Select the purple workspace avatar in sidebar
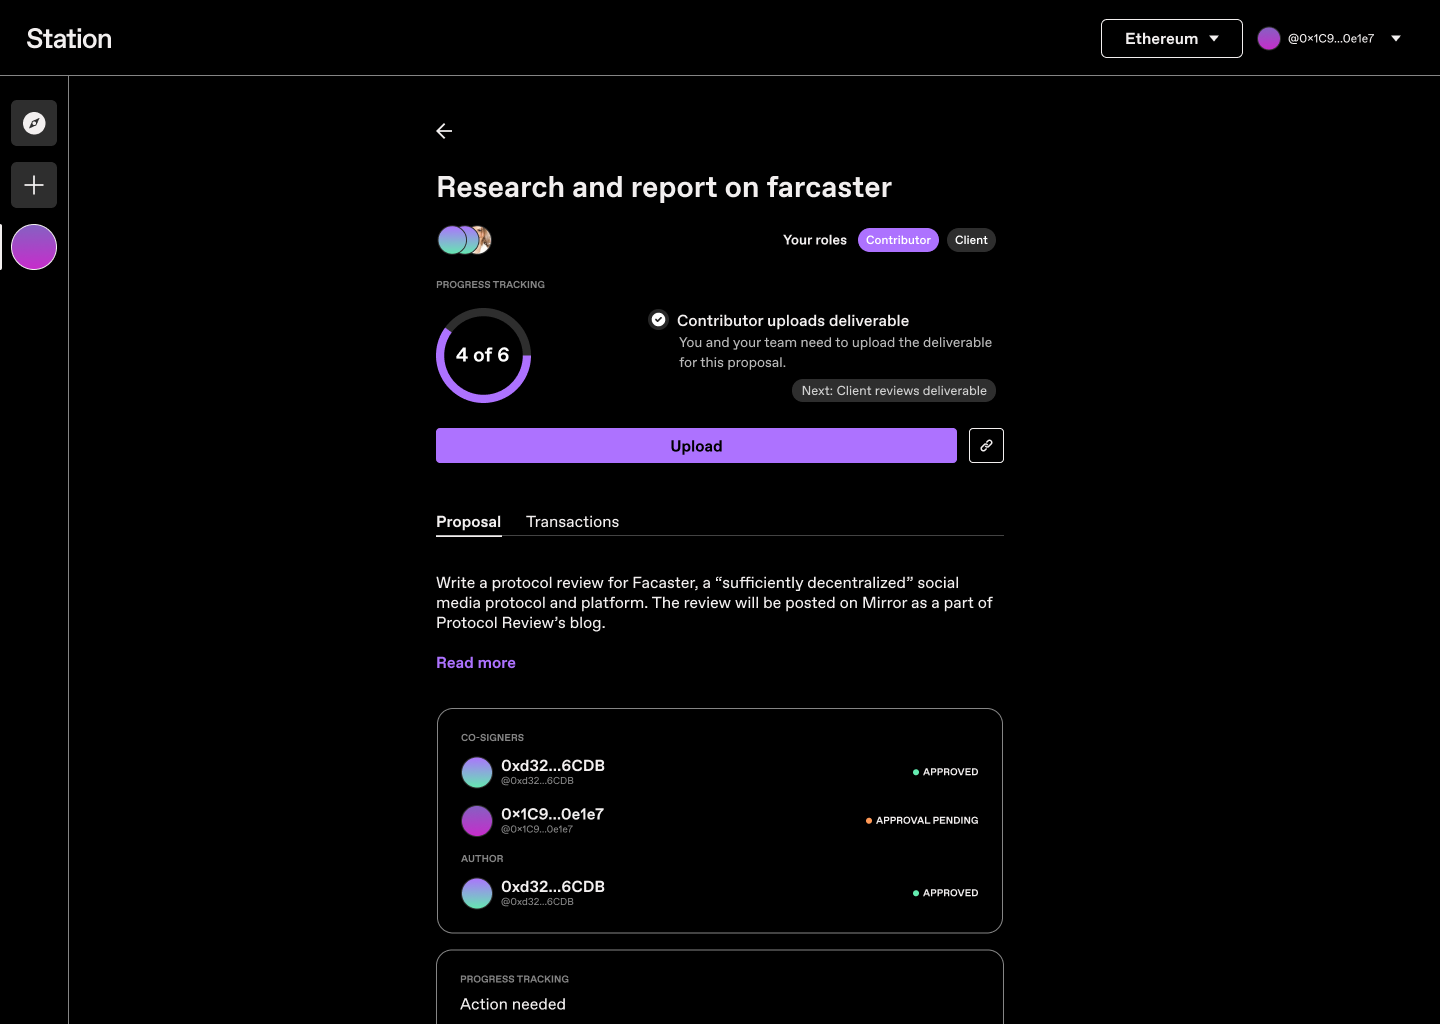1440x1024 pixels. [x=34, y=247]
